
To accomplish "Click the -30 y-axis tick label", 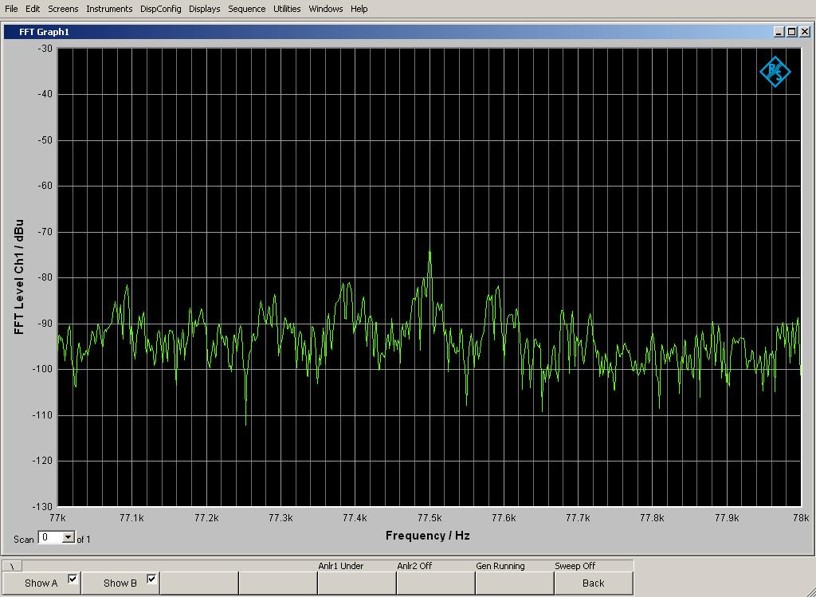I will pos(45,48).
